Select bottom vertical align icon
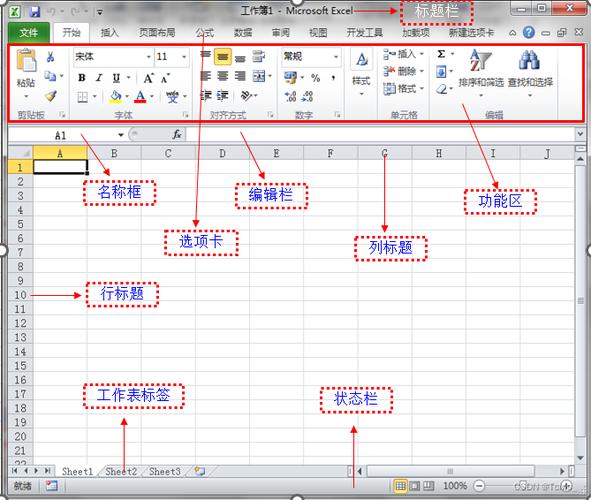Viewport: 591px width, 500px height. [x=240, y=57]
